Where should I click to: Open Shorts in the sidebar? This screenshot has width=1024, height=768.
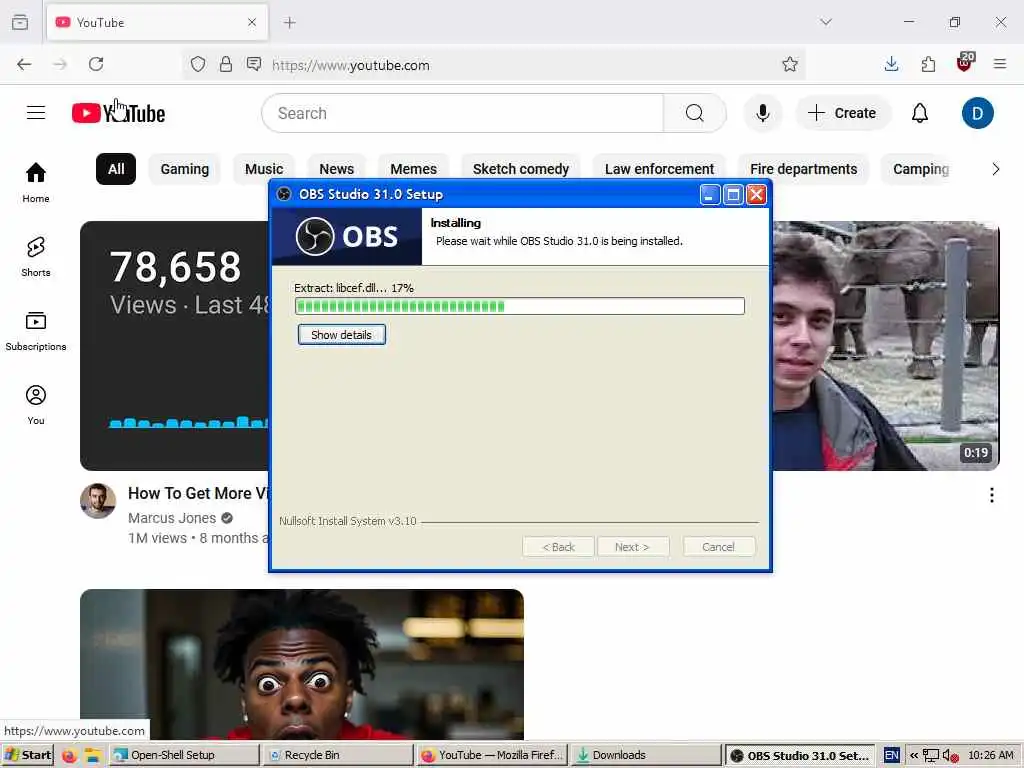coord(36,257)
